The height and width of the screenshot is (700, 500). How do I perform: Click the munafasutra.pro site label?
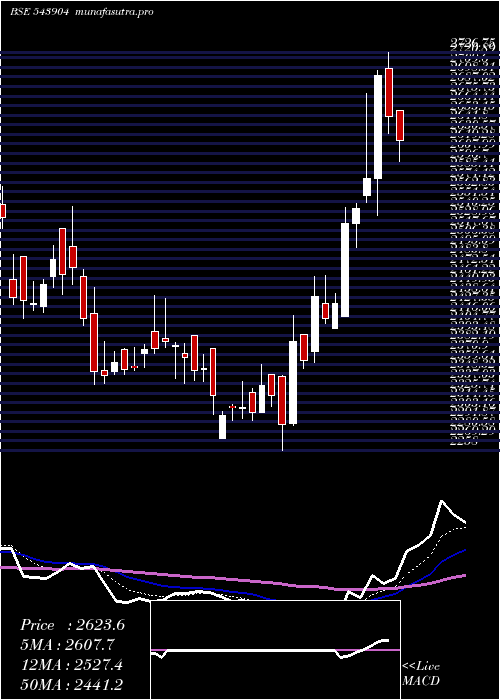[x=115, y=12]
